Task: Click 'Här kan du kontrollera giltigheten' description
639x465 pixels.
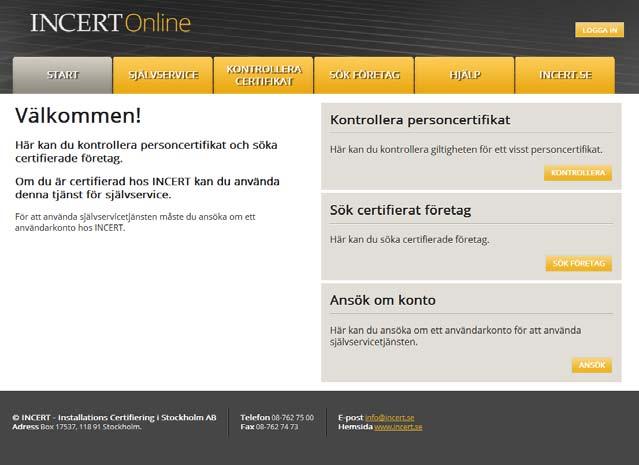Action: (466, 150)
